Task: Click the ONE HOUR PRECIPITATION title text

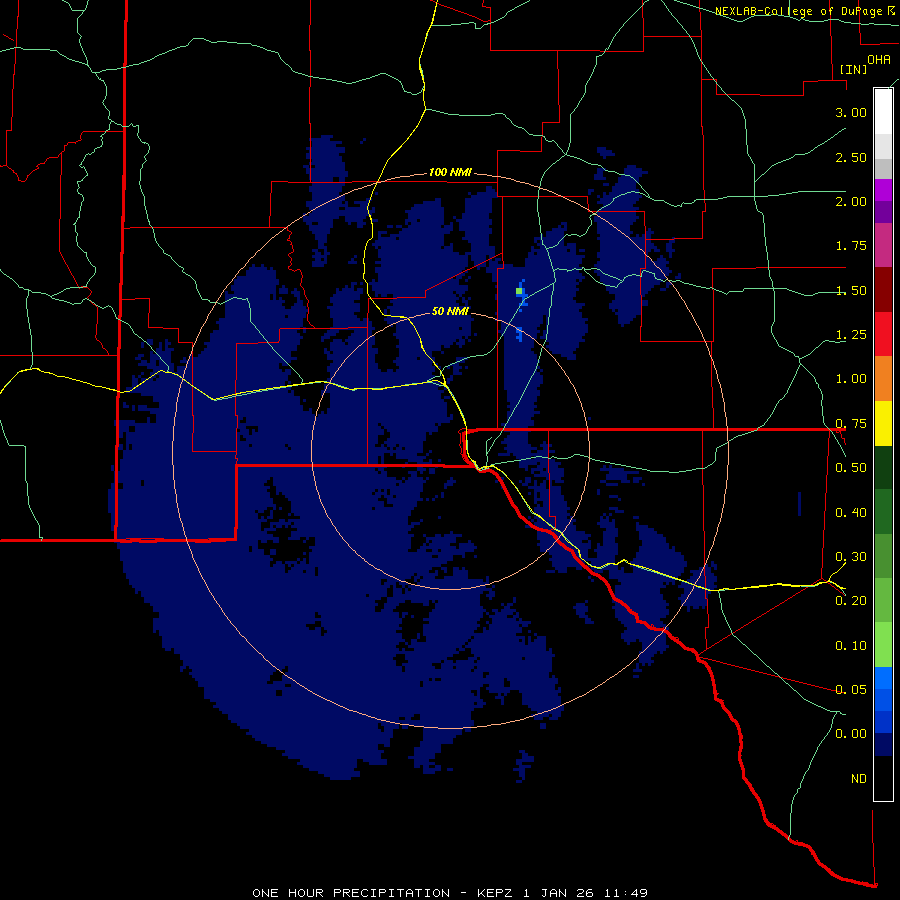Action: [x=351, y=893]
